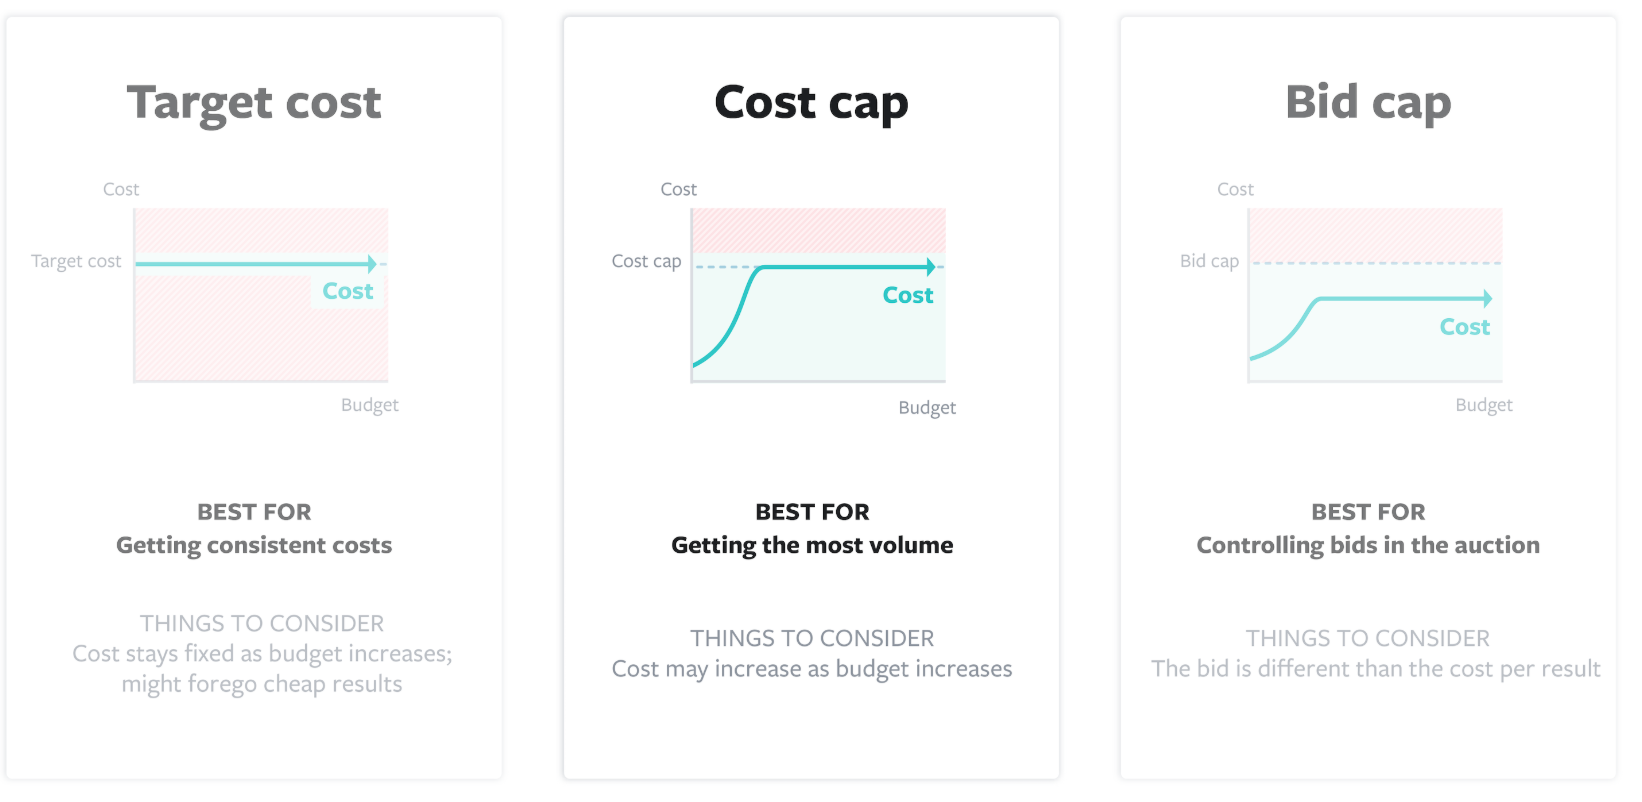The image size is (1642, 802).
Task: Click the teal Cost label in Bid cap chart
Action: click(1464, 327)
